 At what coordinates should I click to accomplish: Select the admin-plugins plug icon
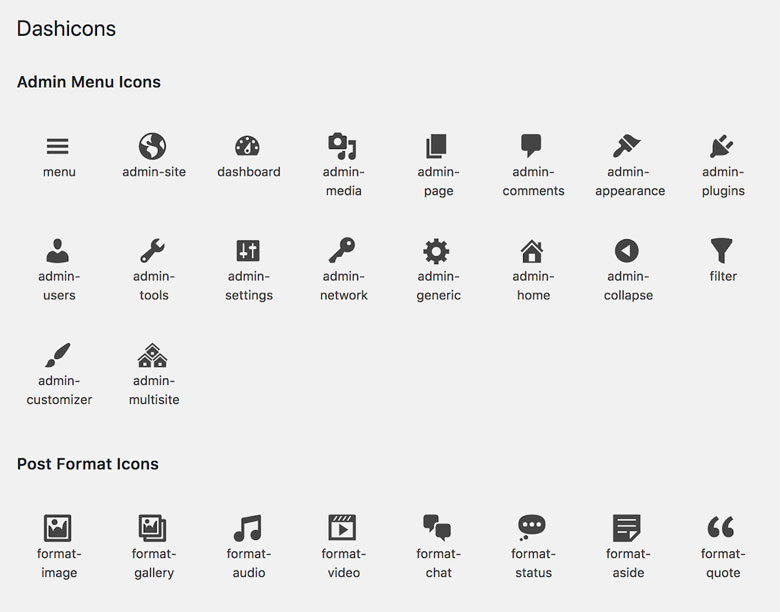722,146
